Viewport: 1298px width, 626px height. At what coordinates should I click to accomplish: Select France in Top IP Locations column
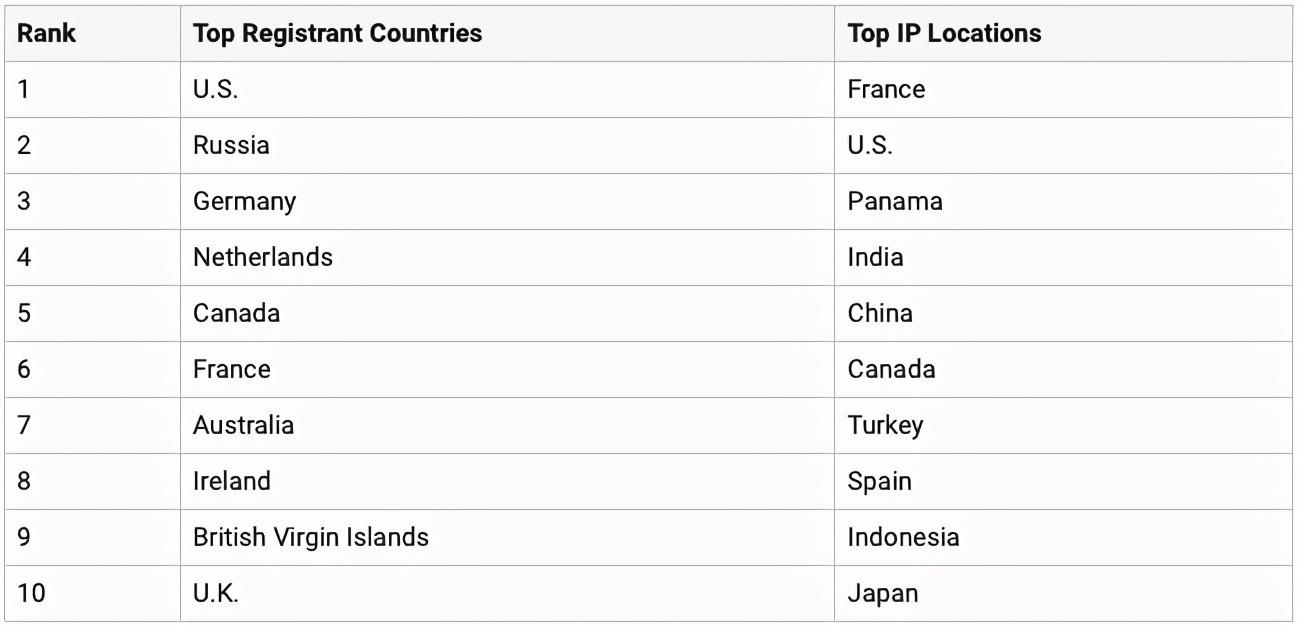pyautogui.click(x=886, y=89)
